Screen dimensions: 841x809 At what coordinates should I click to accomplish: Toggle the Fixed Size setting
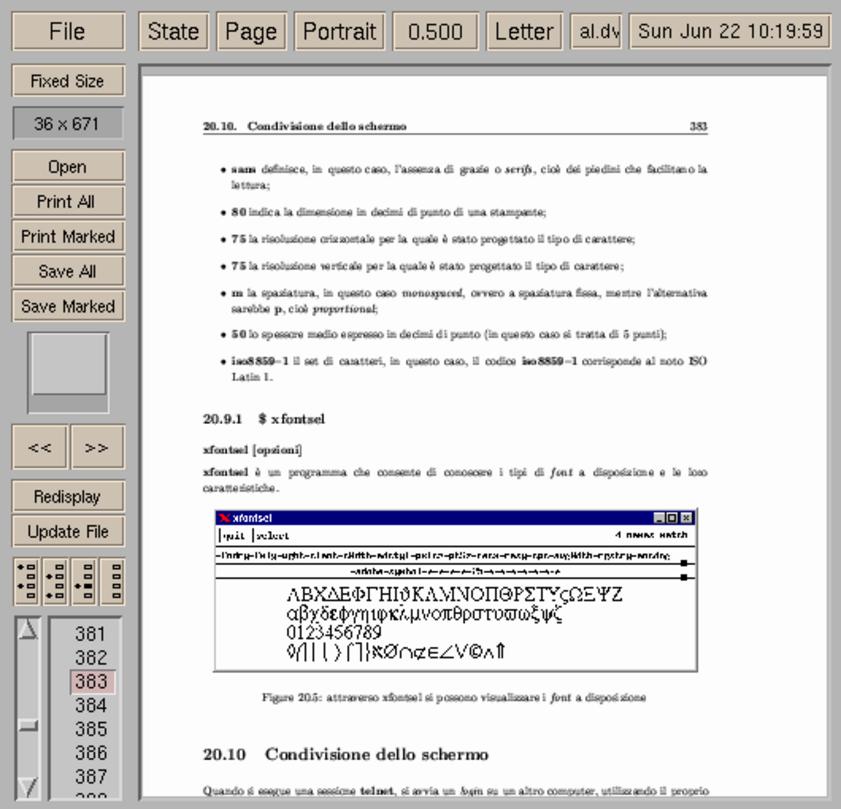pyautogui.click(x=68, y=81)
